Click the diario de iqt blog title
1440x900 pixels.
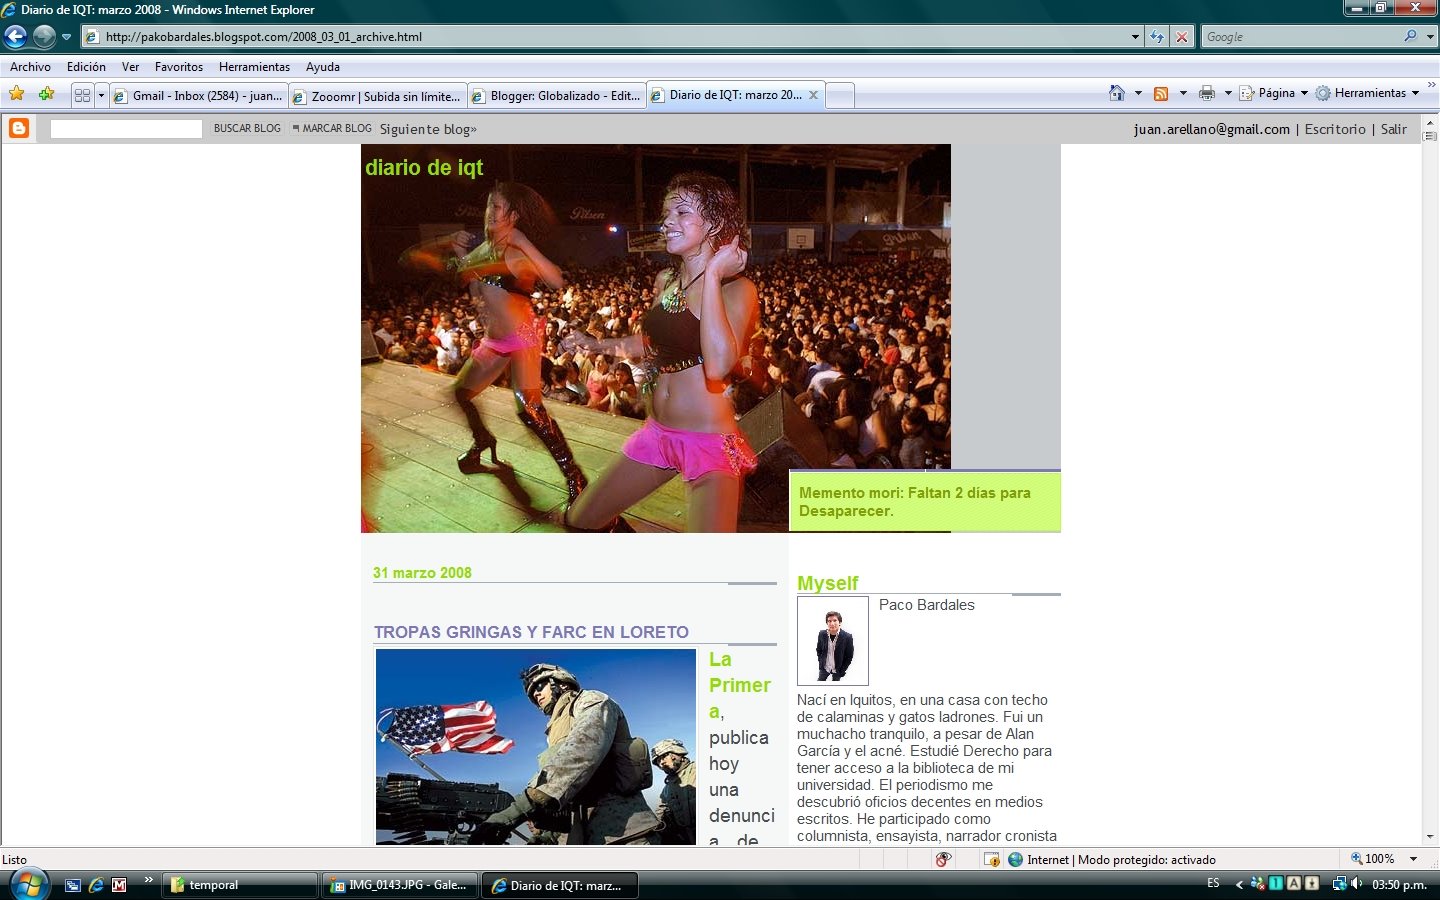pyautogui.click(x=424, y=167)
